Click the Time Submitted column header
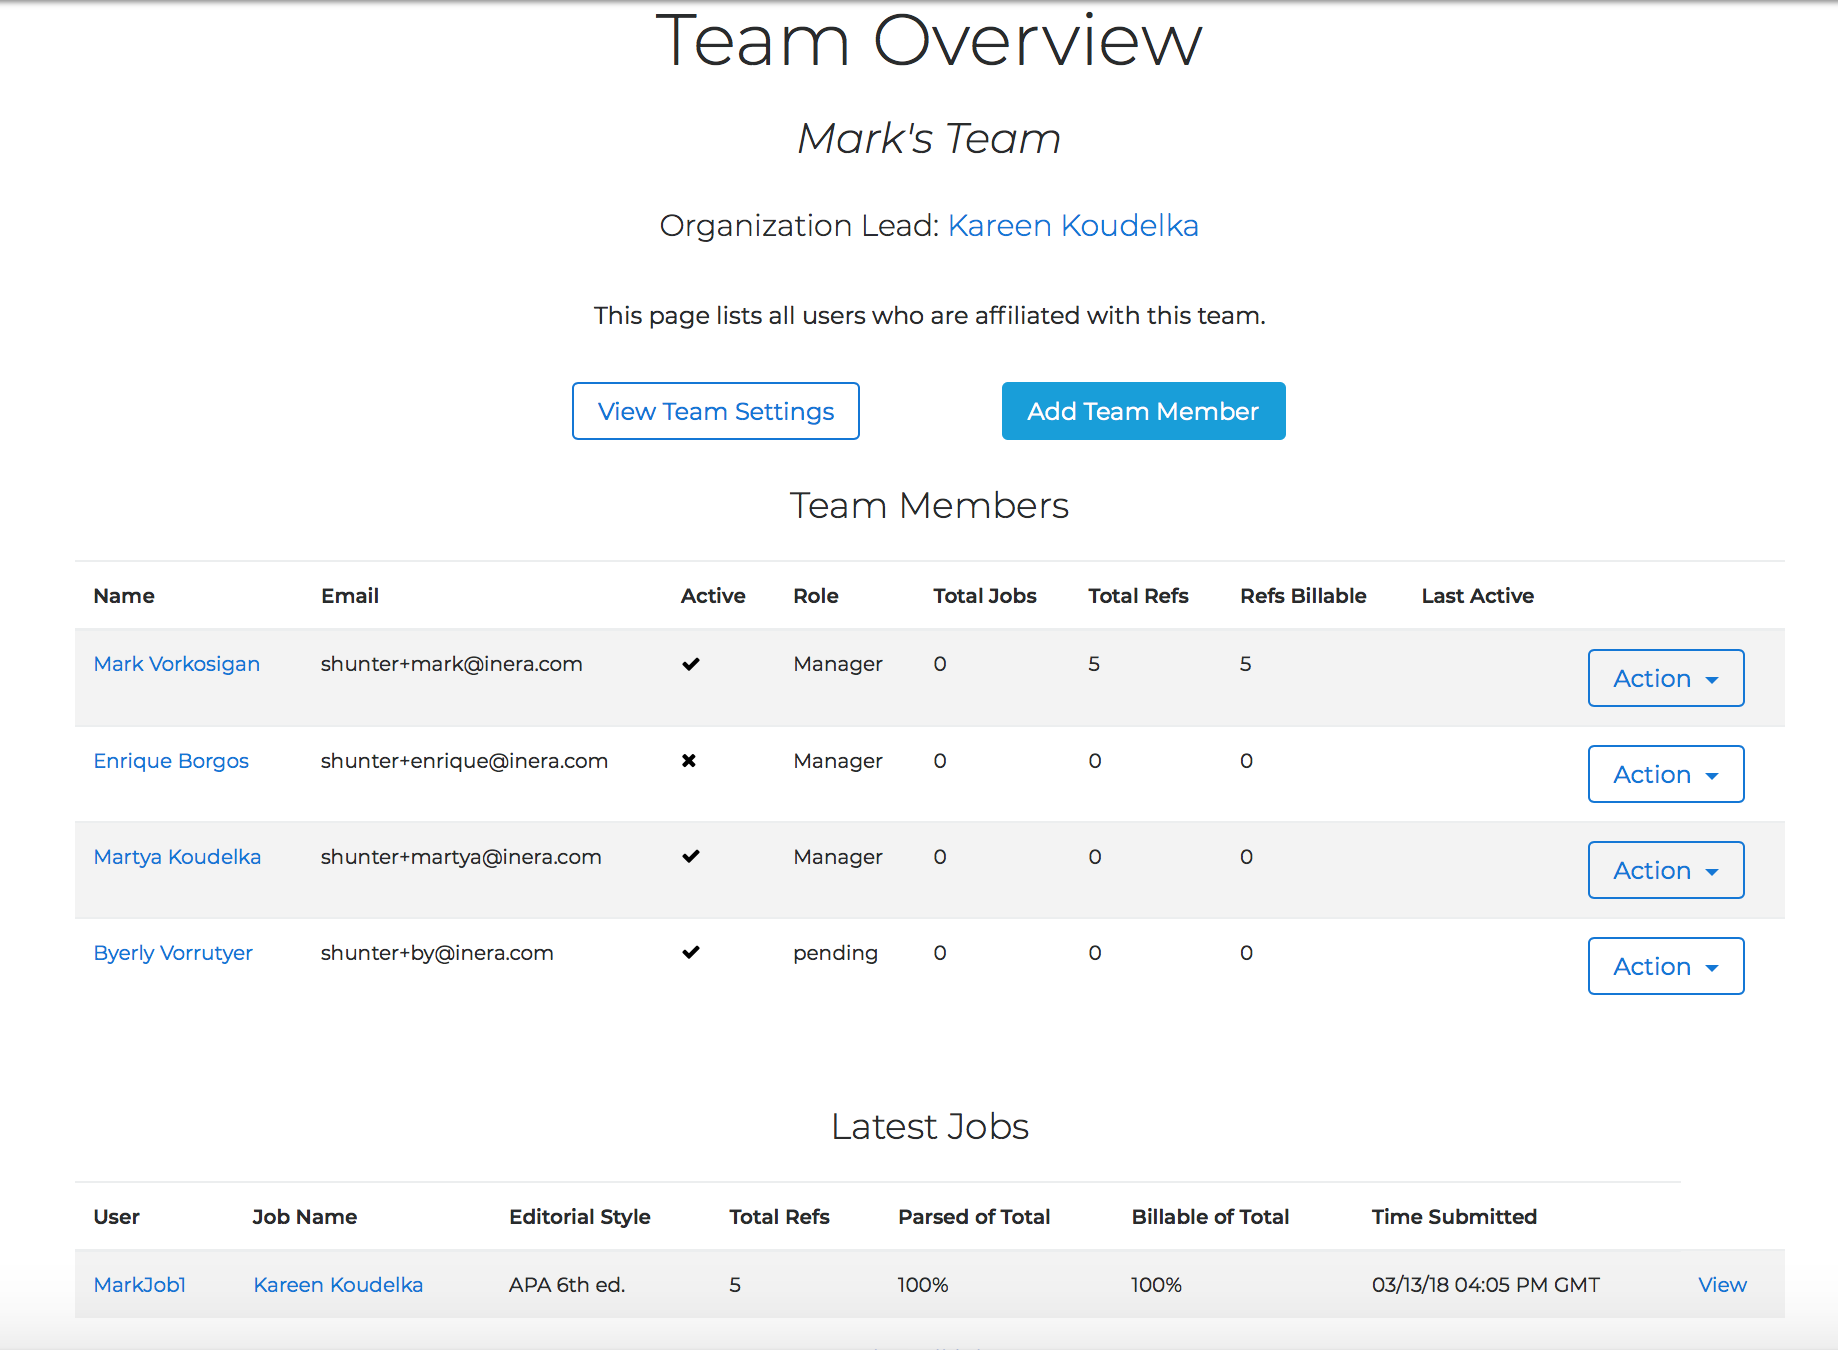 1454,1217
